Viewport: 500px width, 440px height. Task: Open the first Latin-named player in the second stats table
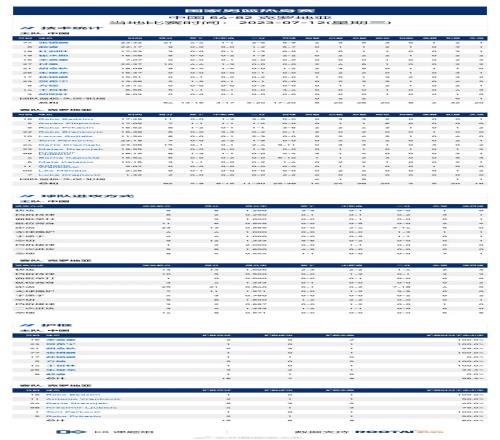(66, 119)
